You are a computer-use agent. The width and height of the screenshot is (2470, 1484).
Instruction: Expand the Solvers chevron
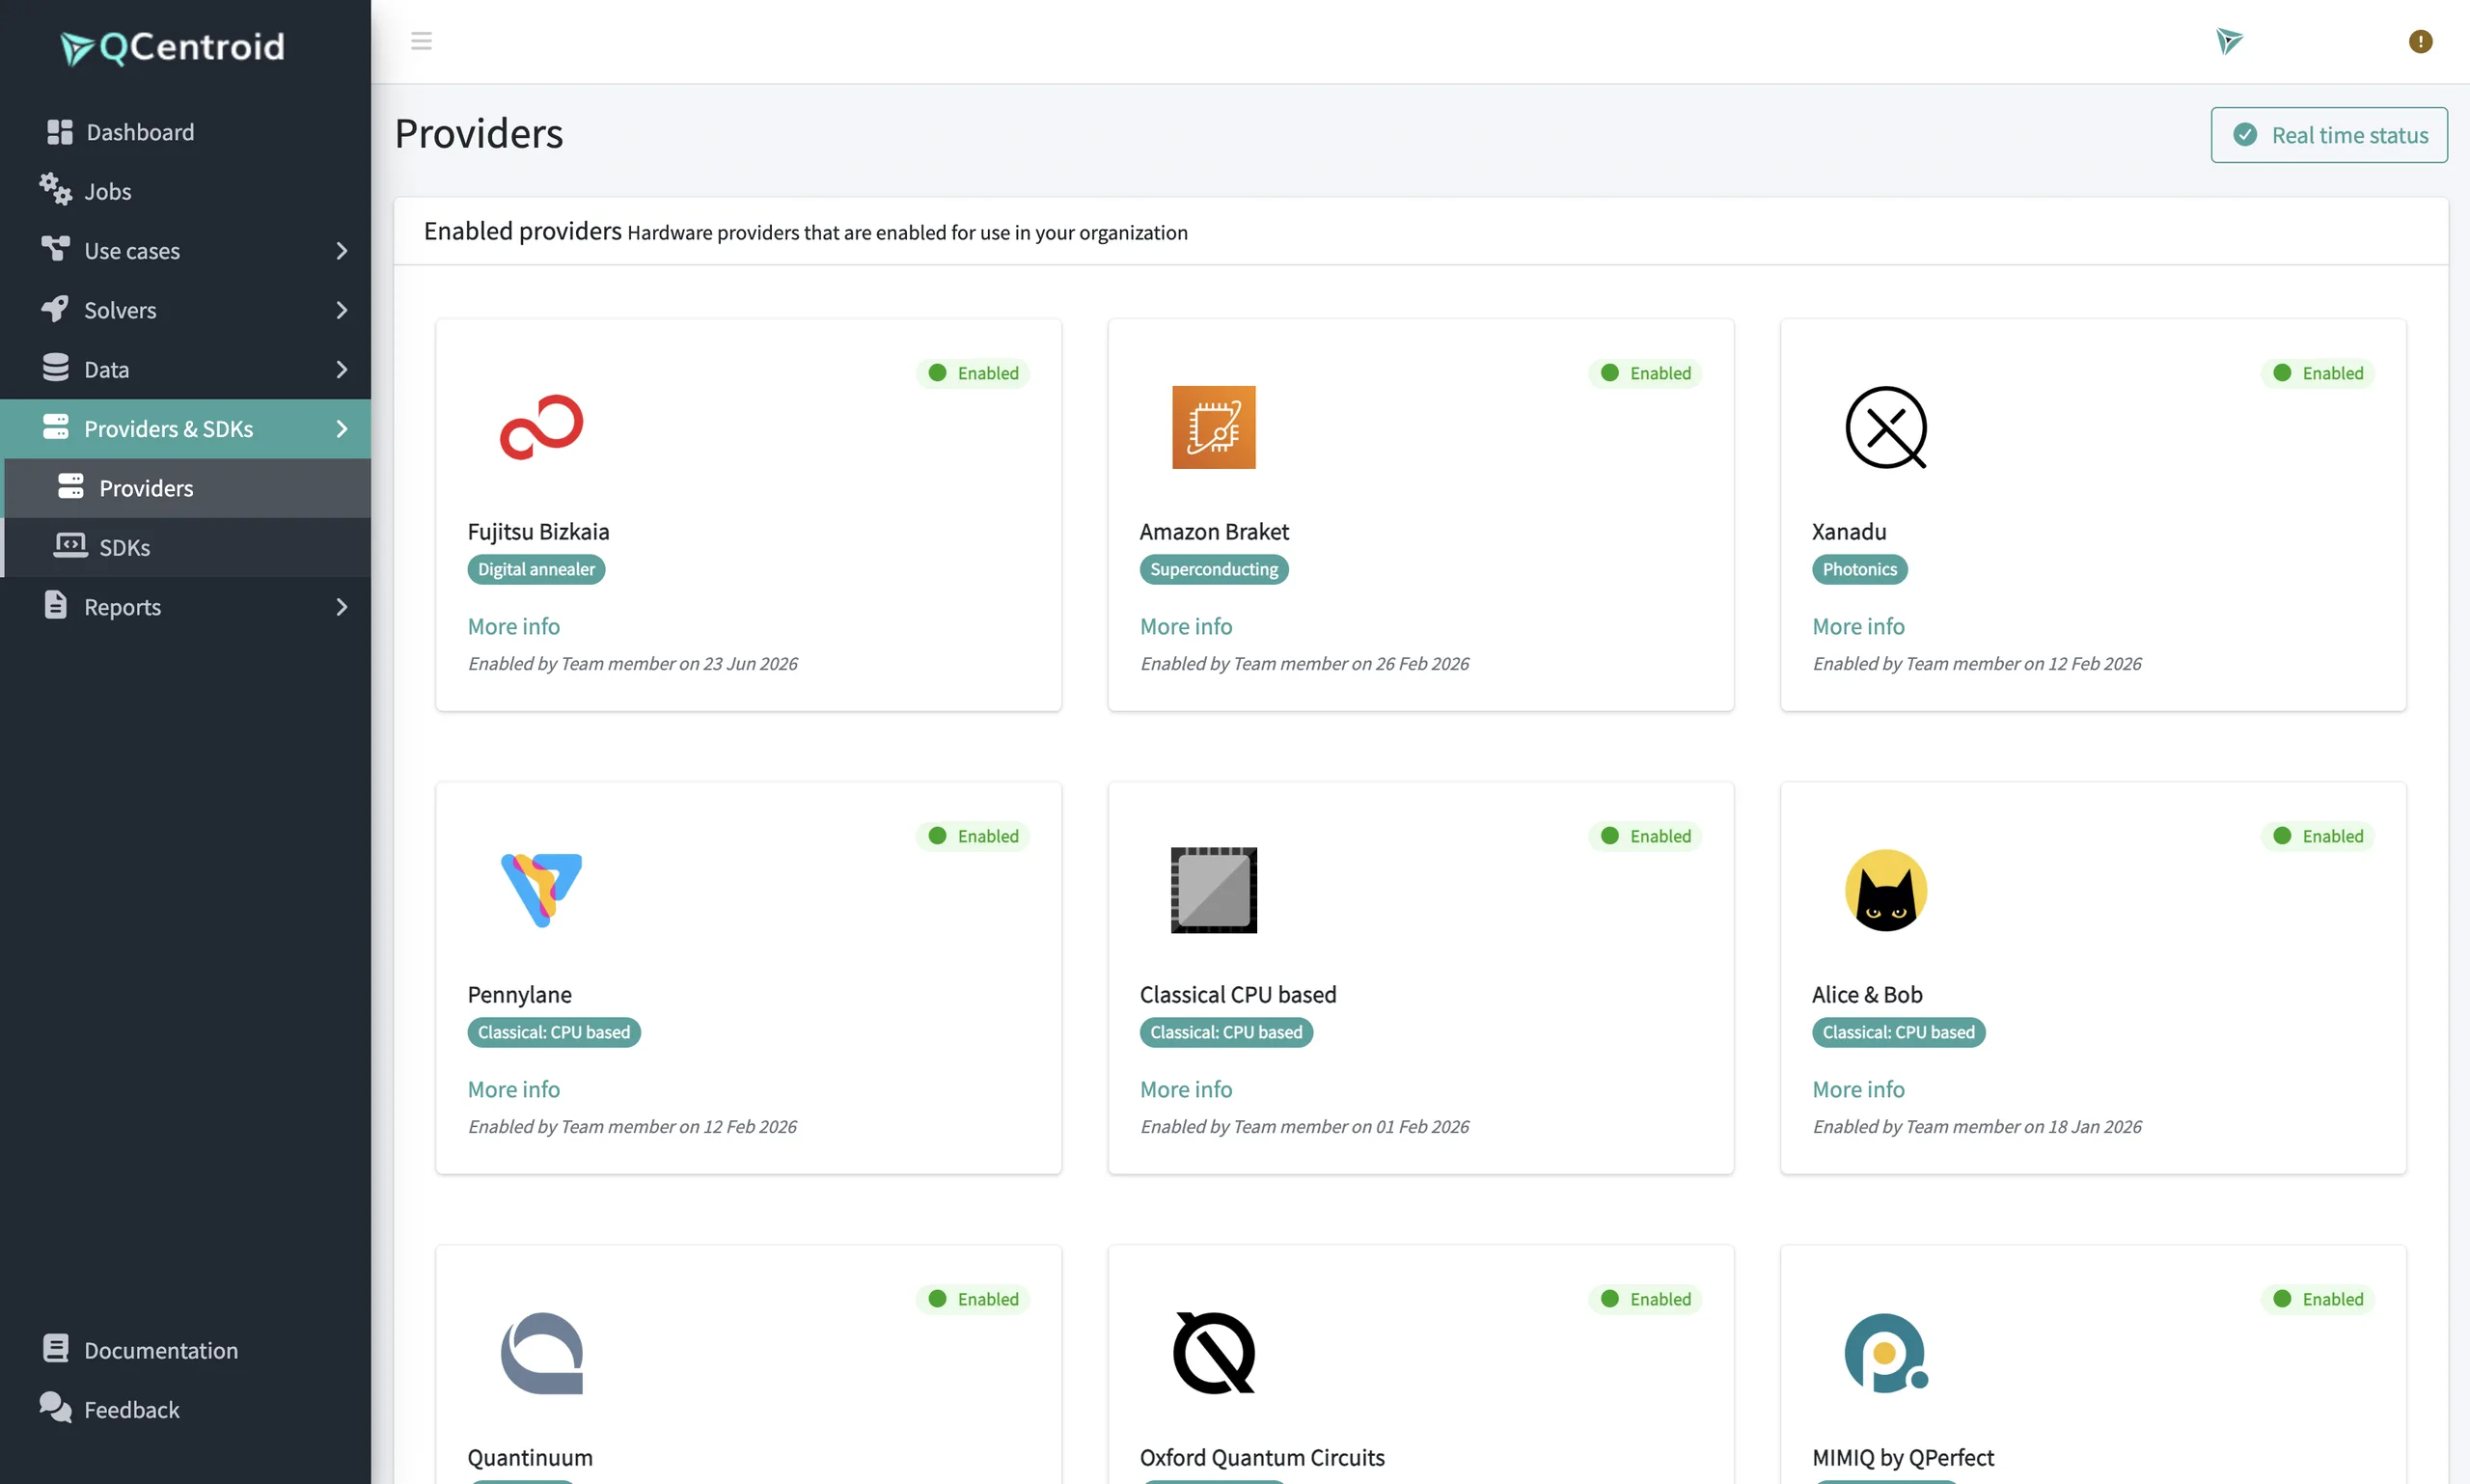tap(342, 310)
